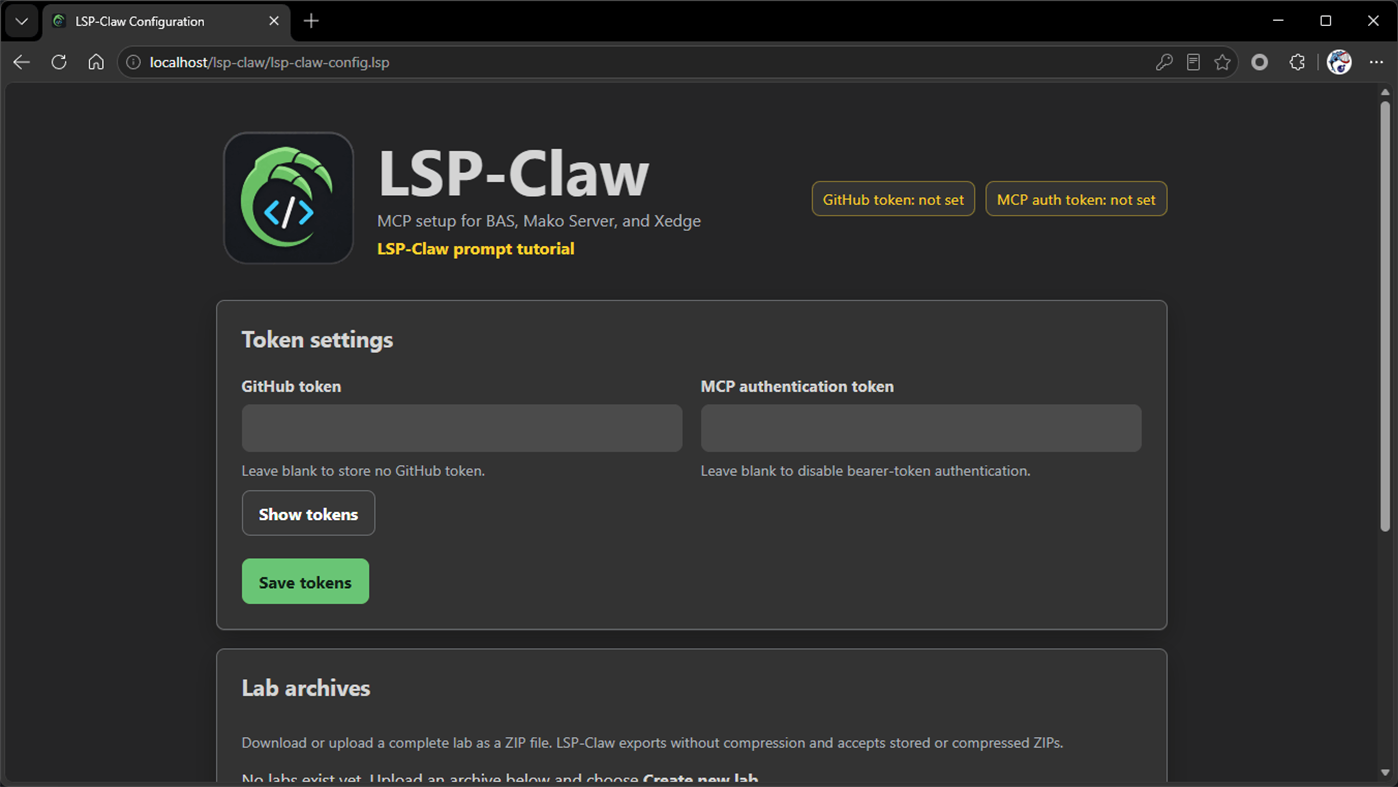Open a new browser tab
This screenshot has width=1398, height=787.
tap(311, 21)
